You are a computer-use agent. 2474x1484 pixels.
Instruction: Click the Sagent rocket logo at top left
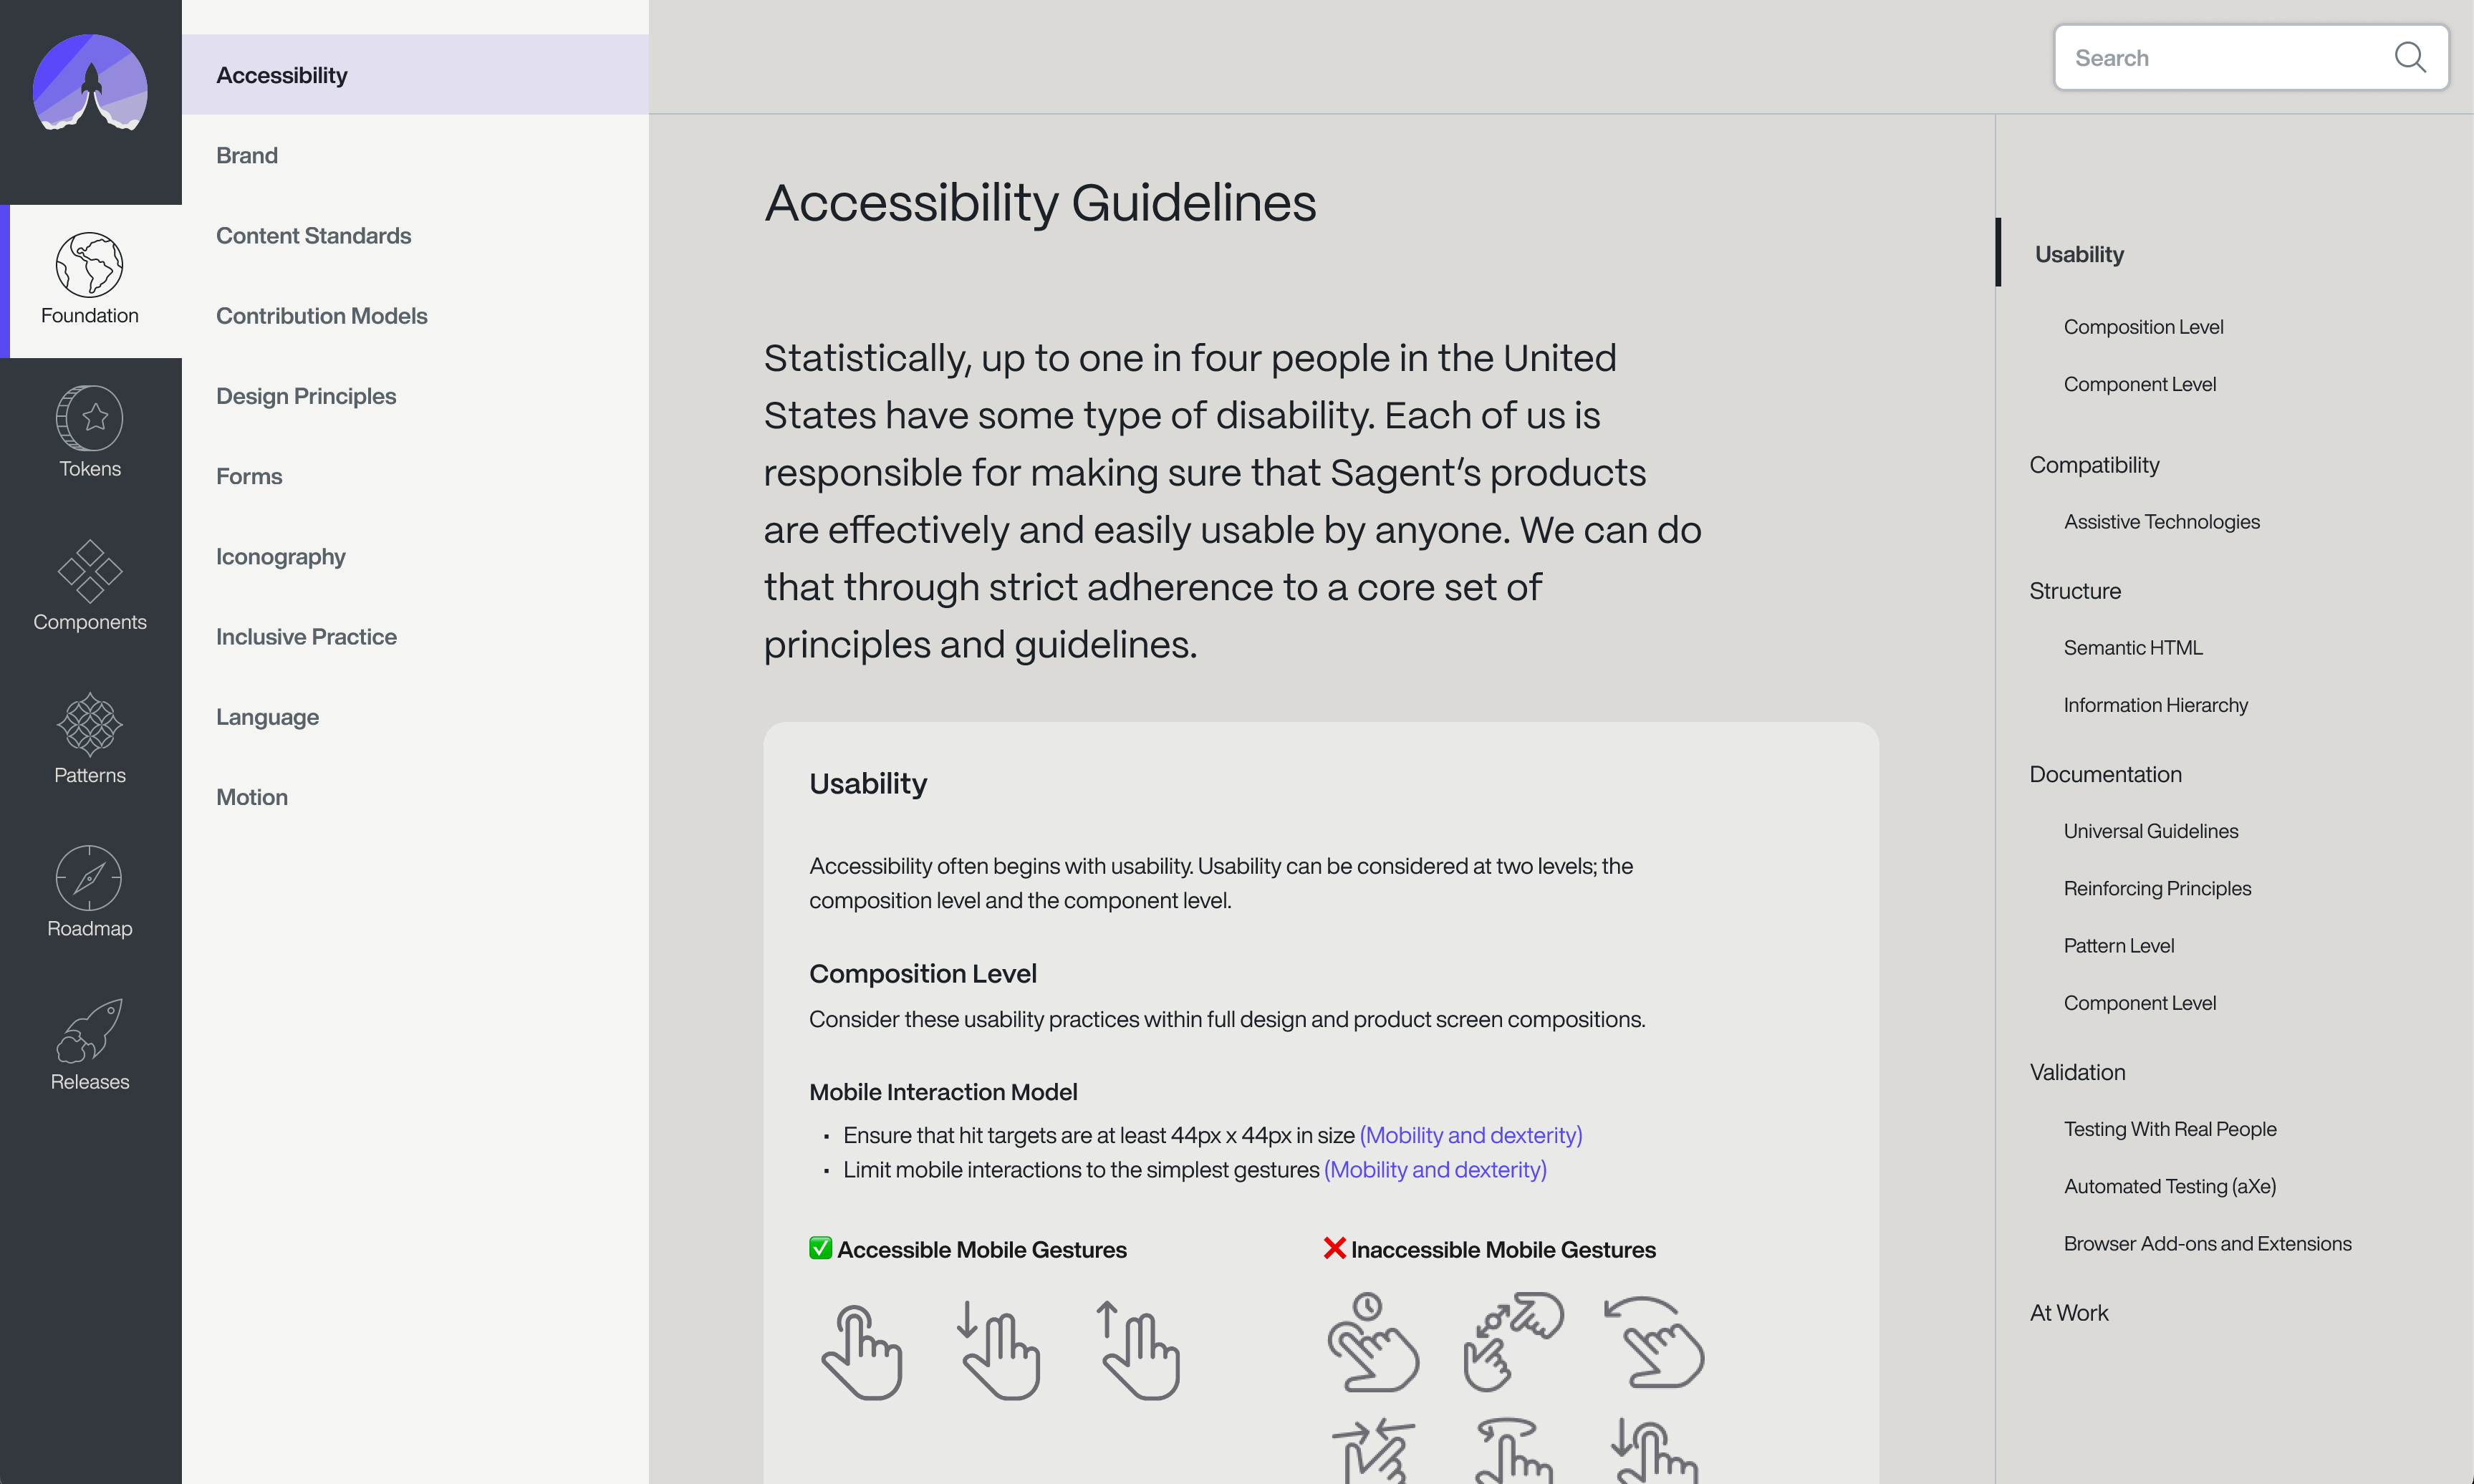click(89, 88)
